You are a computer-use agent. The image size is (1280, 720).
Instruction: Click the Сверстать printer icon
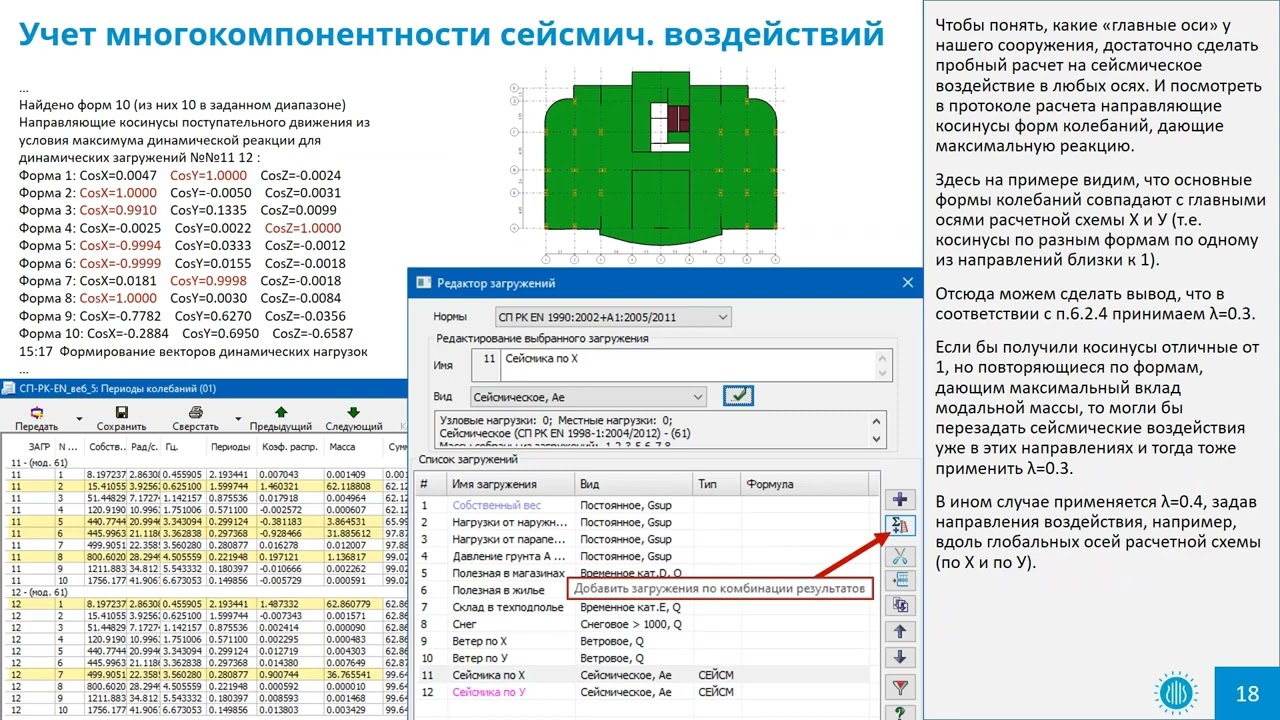(196, 412)
